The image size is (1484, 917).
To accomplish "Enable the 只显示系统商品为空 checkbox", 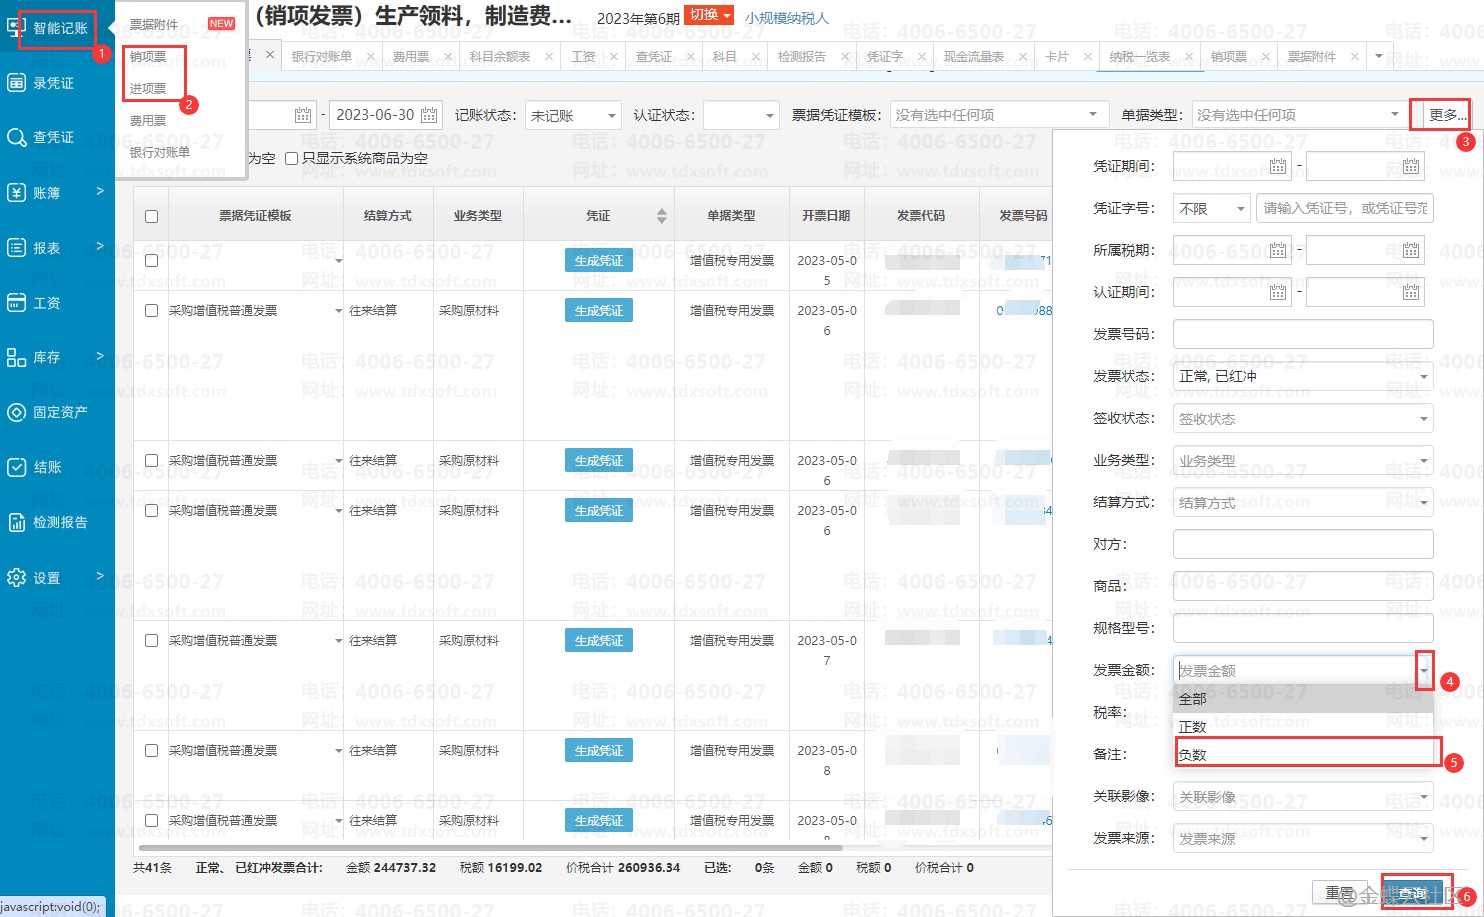I will (x=292, y=158).
